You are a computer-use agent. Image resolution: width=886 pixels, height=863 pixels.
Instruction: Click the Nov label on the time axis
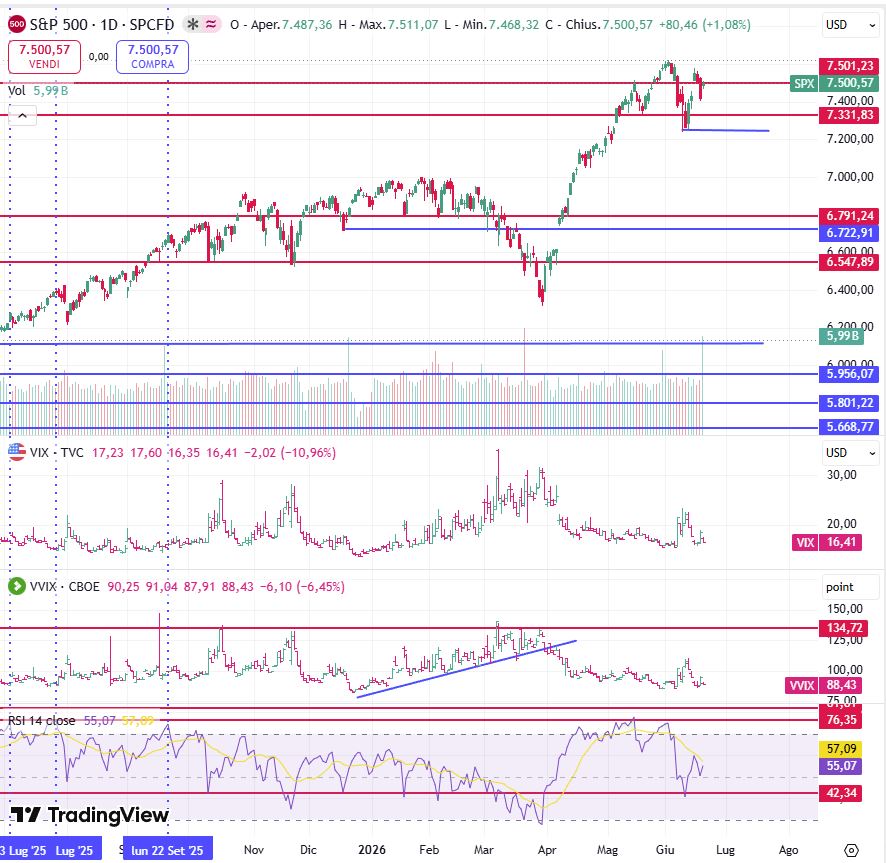254,849
